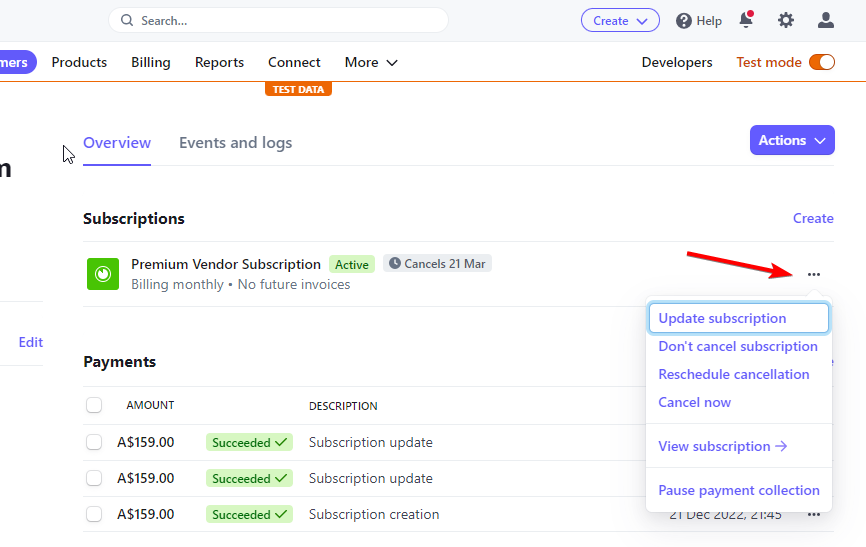Image resolution: width=866 pixels, height=547 pixels.
Task: Expand the Create dropdown in the header
Action: tap(620, 20)
